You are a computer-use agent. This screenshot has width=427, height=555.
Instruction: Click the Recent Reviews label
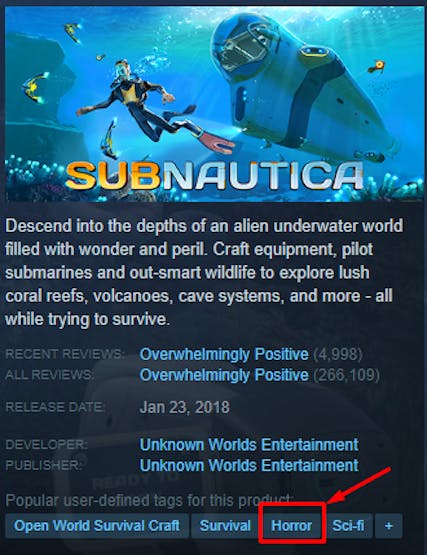coord(65,354)
